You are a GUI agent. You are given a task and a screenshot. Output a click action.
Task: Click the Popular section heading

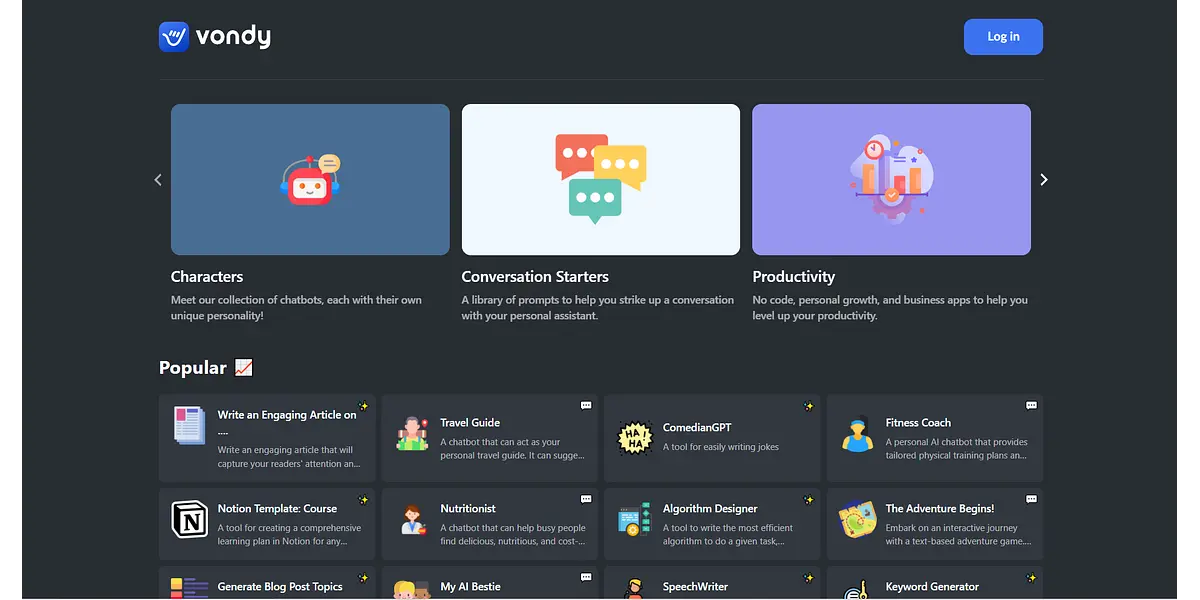coord(193,368)
